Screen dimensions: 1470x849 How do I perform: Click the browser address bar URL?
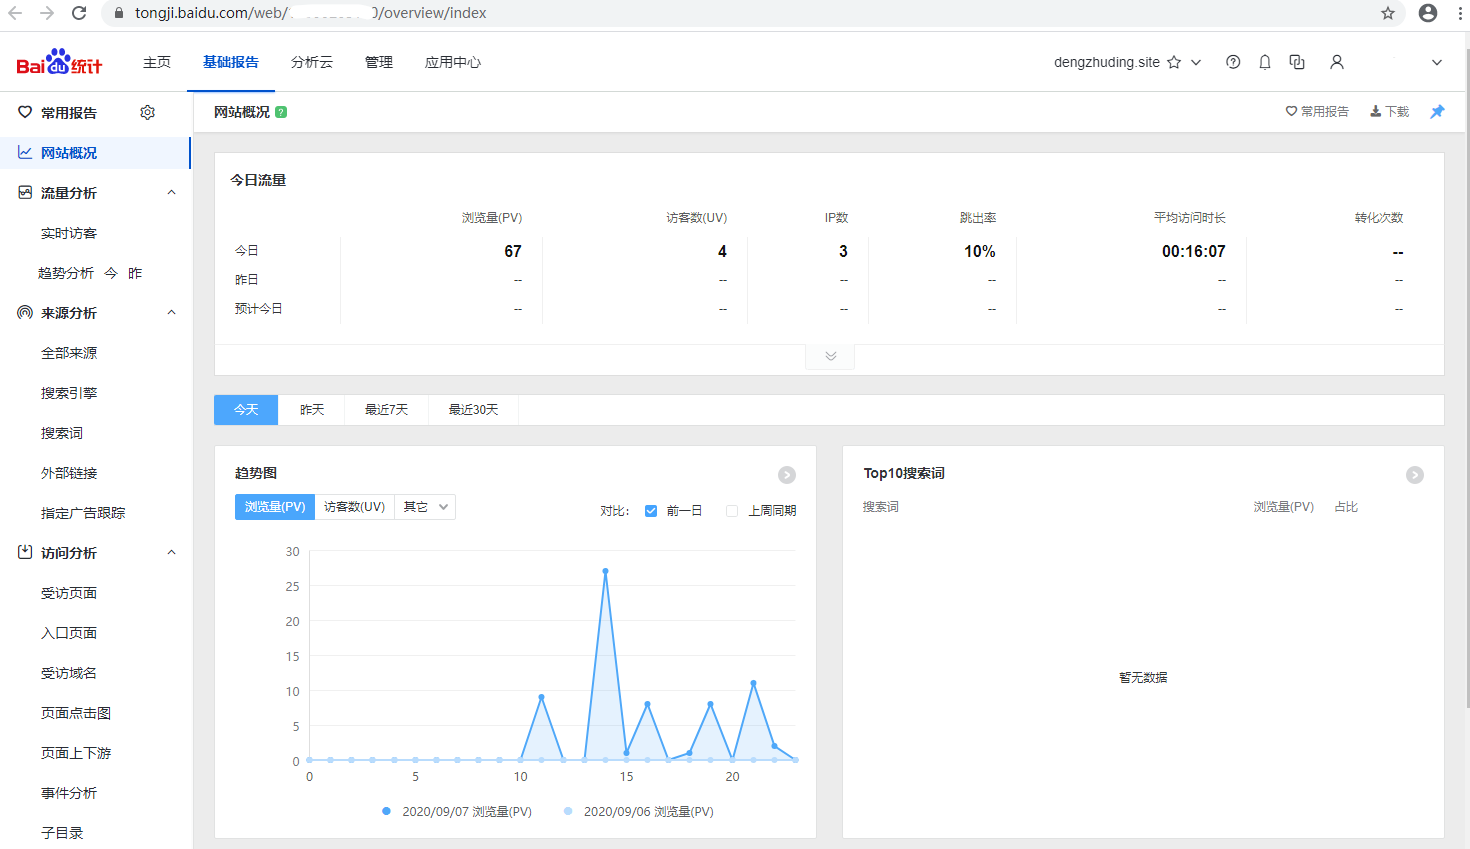(311, 13)
